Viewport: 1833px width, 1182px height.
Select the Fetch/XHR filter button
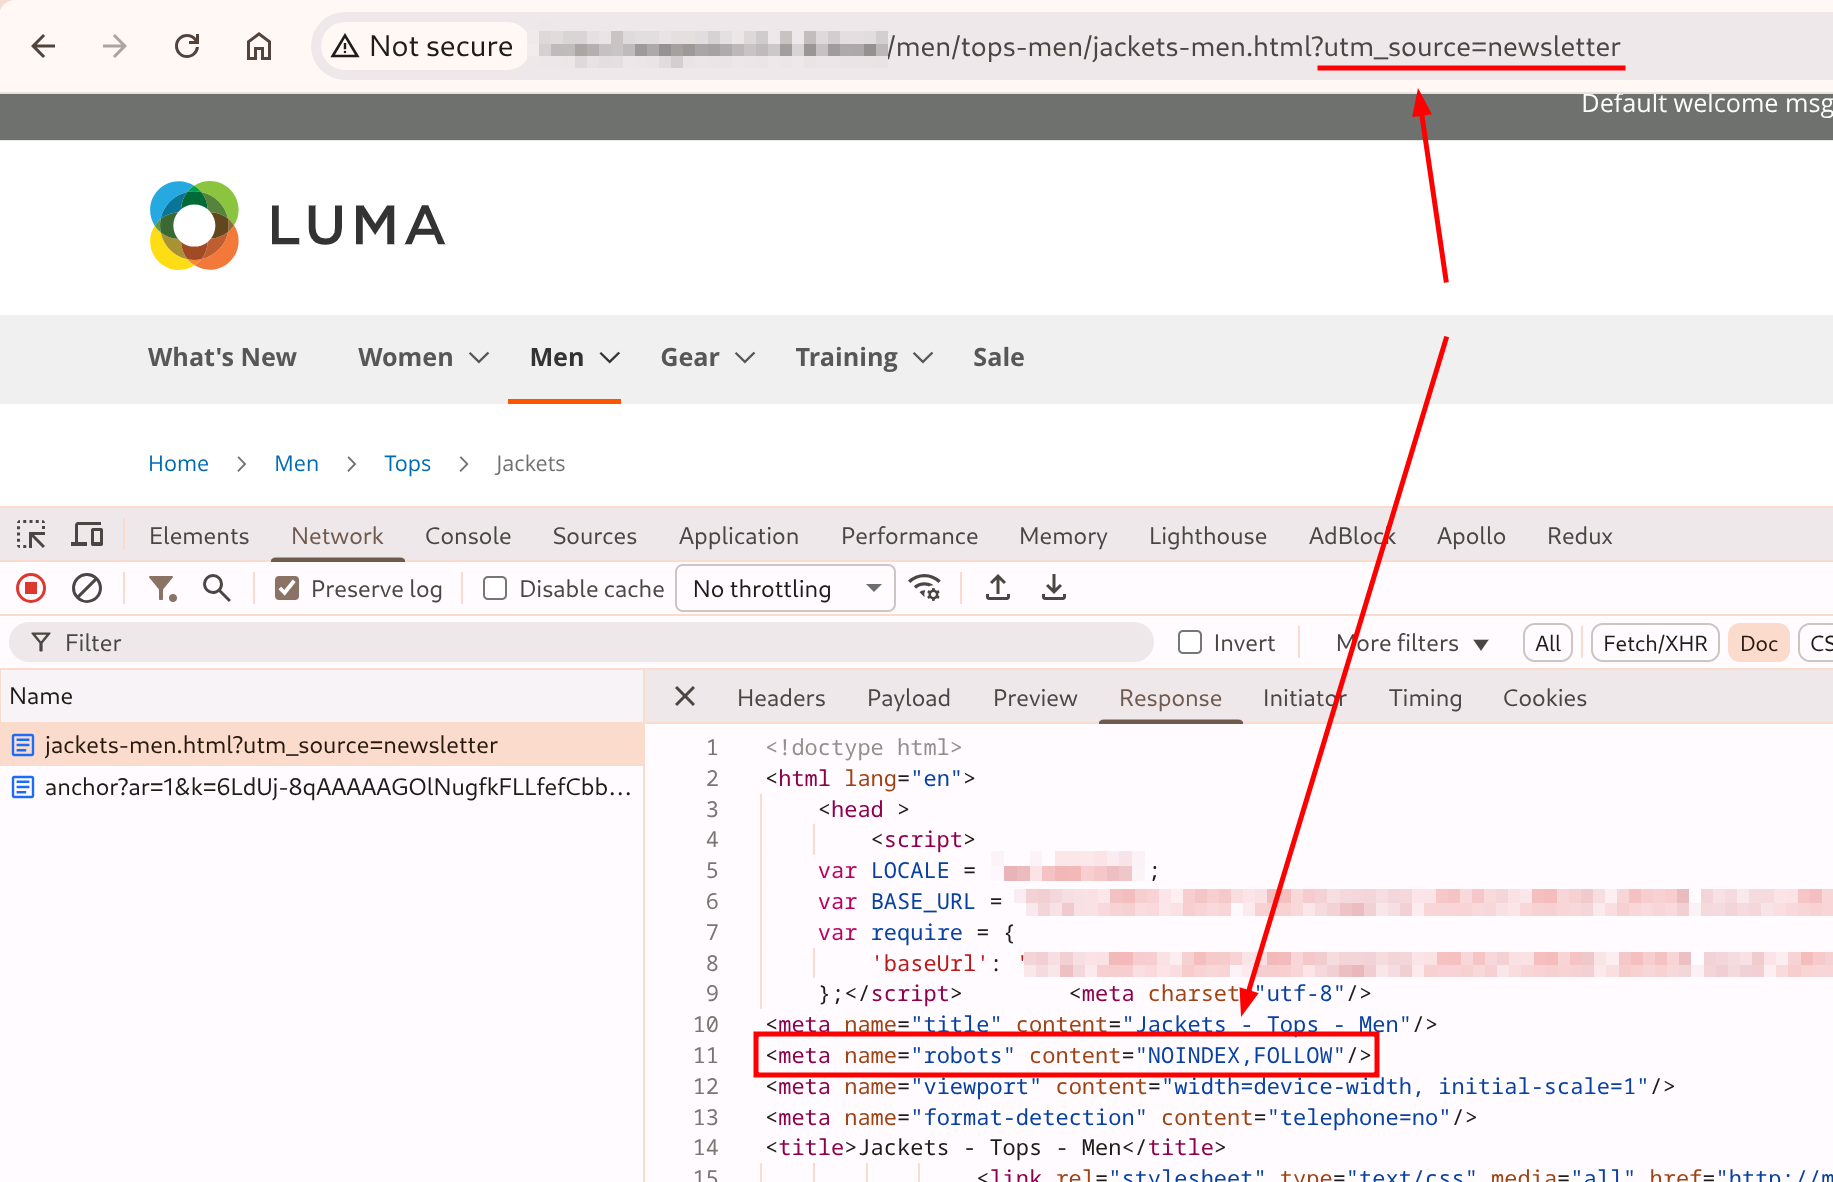(1654, 643)
